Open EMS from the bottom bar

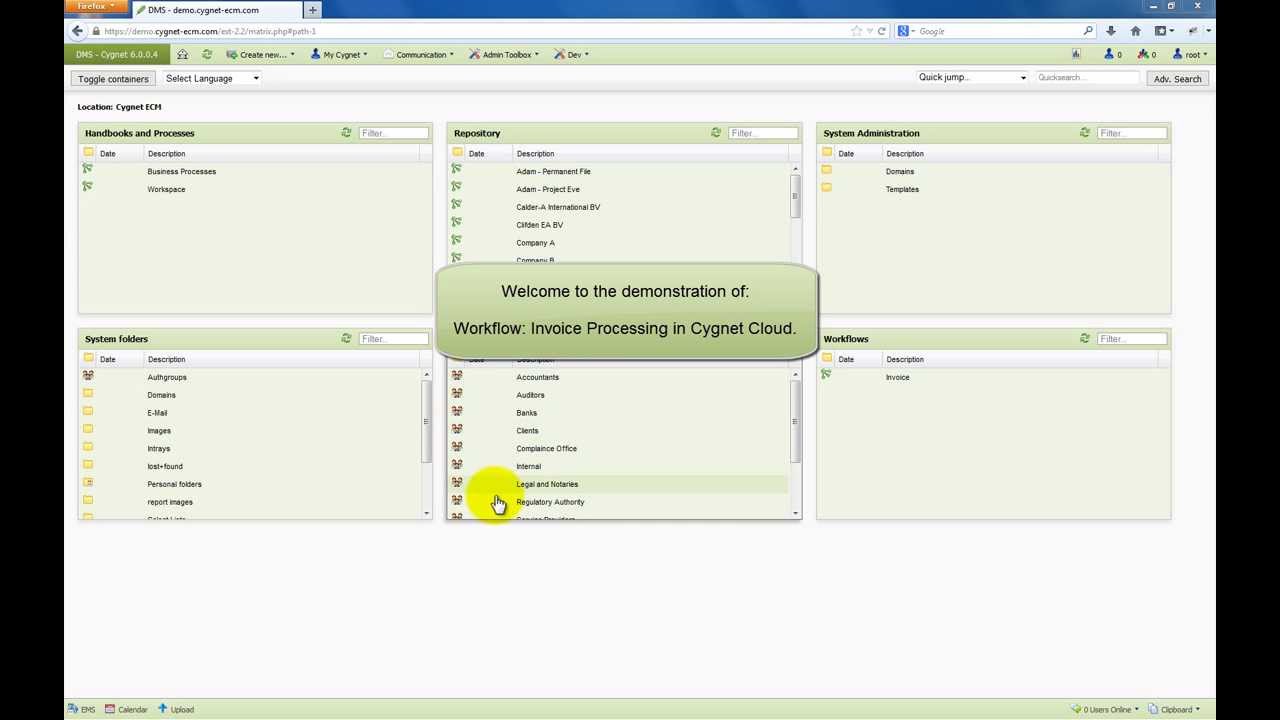tap(82, 709)
